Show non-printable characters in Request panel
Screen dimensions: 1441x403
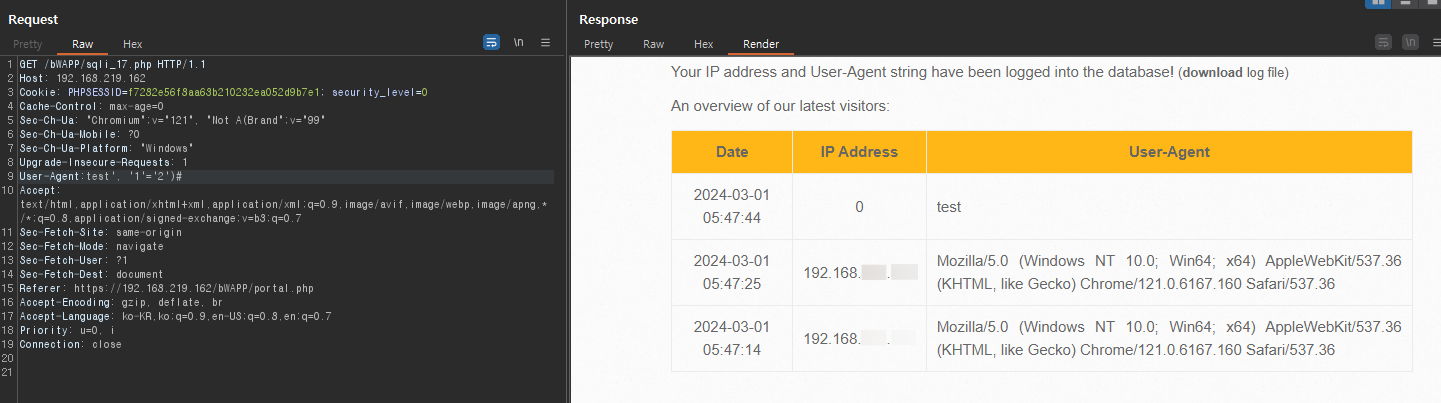tap(518, 43)
